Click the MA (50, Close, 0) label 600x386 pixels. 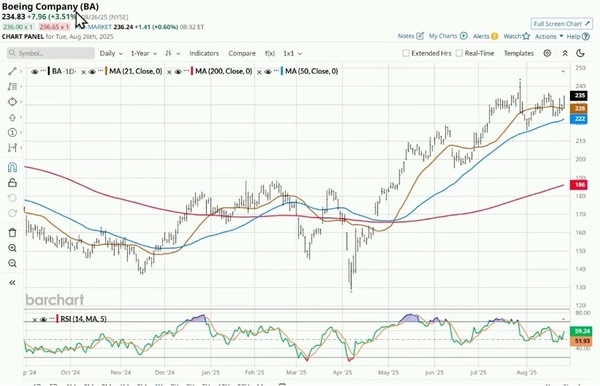[311, 71]
